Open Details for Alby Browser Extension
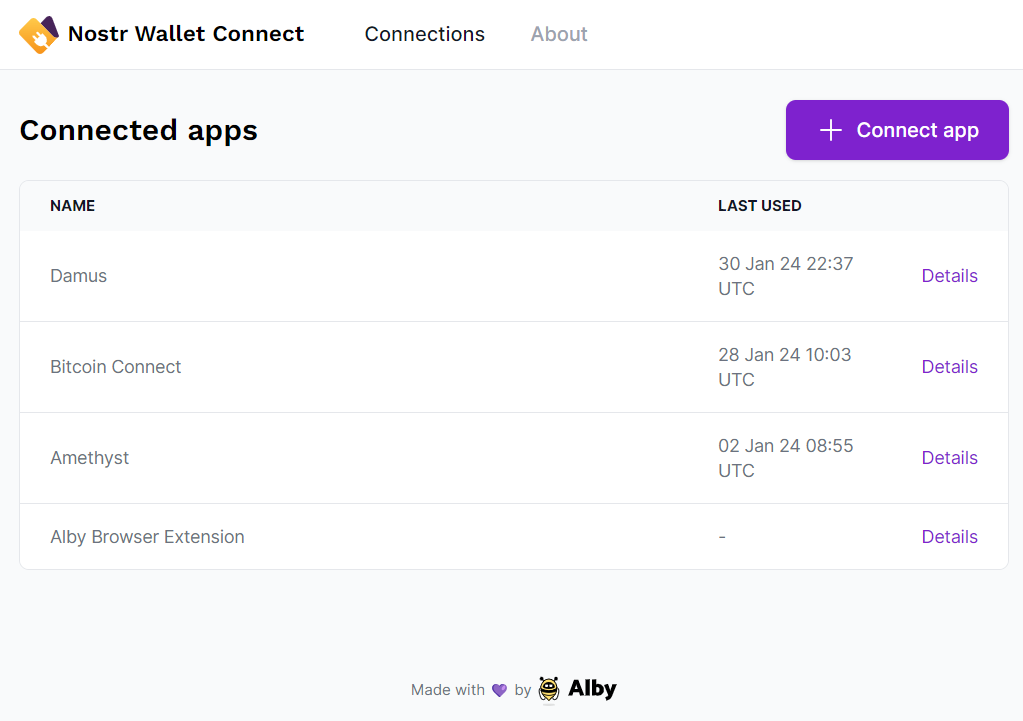1023x721 pixels. pyautogui.click(x=949, y=537)
